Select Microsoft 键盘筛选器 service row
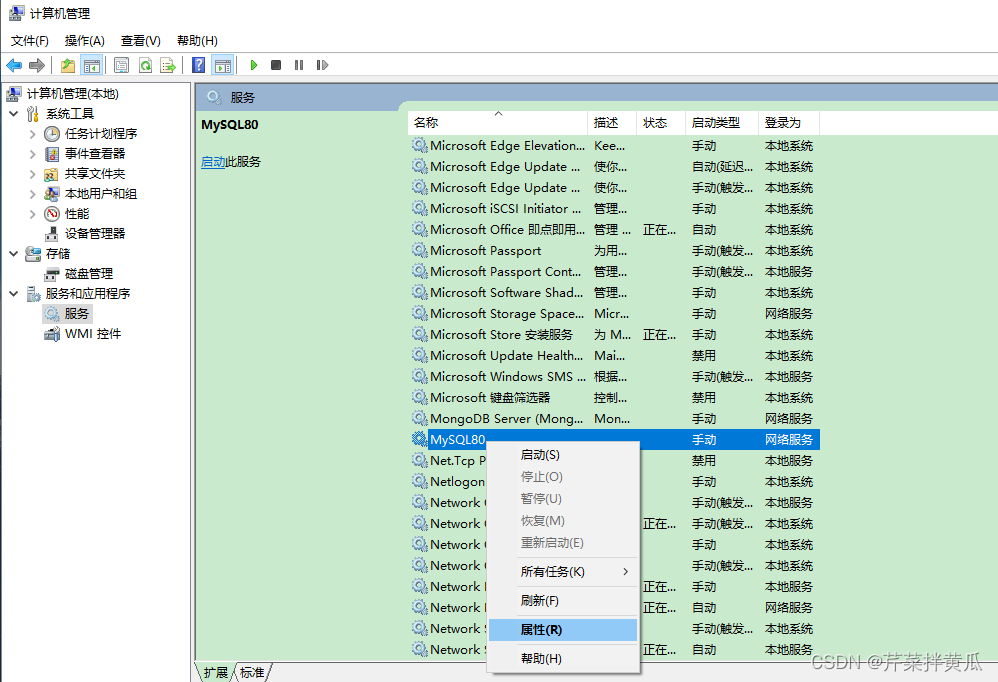Image resolution: width=998 pixels, height=682 pixels. pyautogui.click(x=614, y=398)
